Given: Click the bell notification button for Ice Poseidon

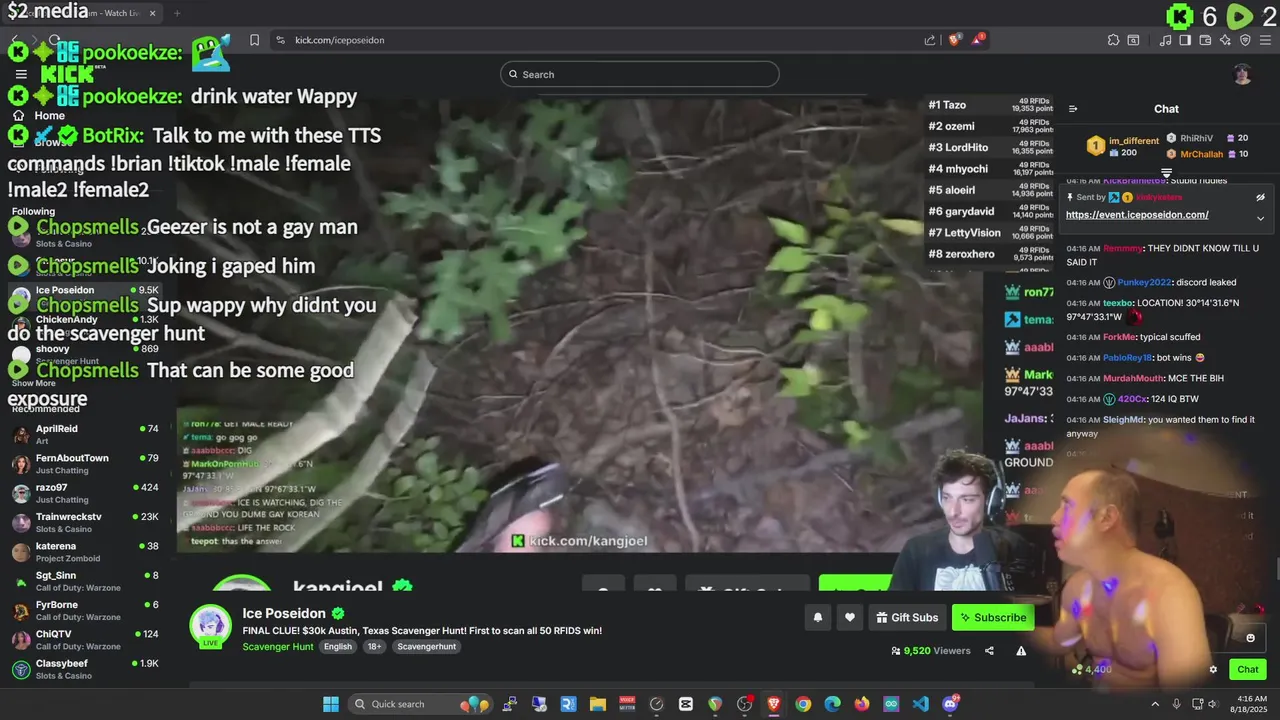Looking at the screenshot, I should pyautogui.click(x=817, y=618).
